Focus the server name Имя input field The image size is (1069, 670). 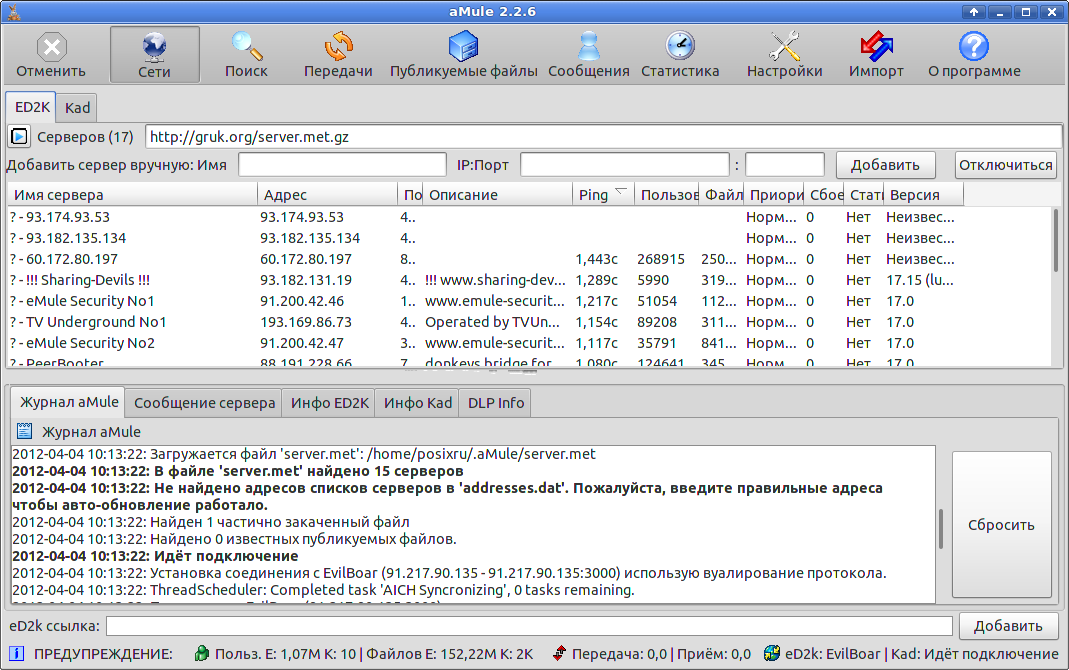[342, 165]
